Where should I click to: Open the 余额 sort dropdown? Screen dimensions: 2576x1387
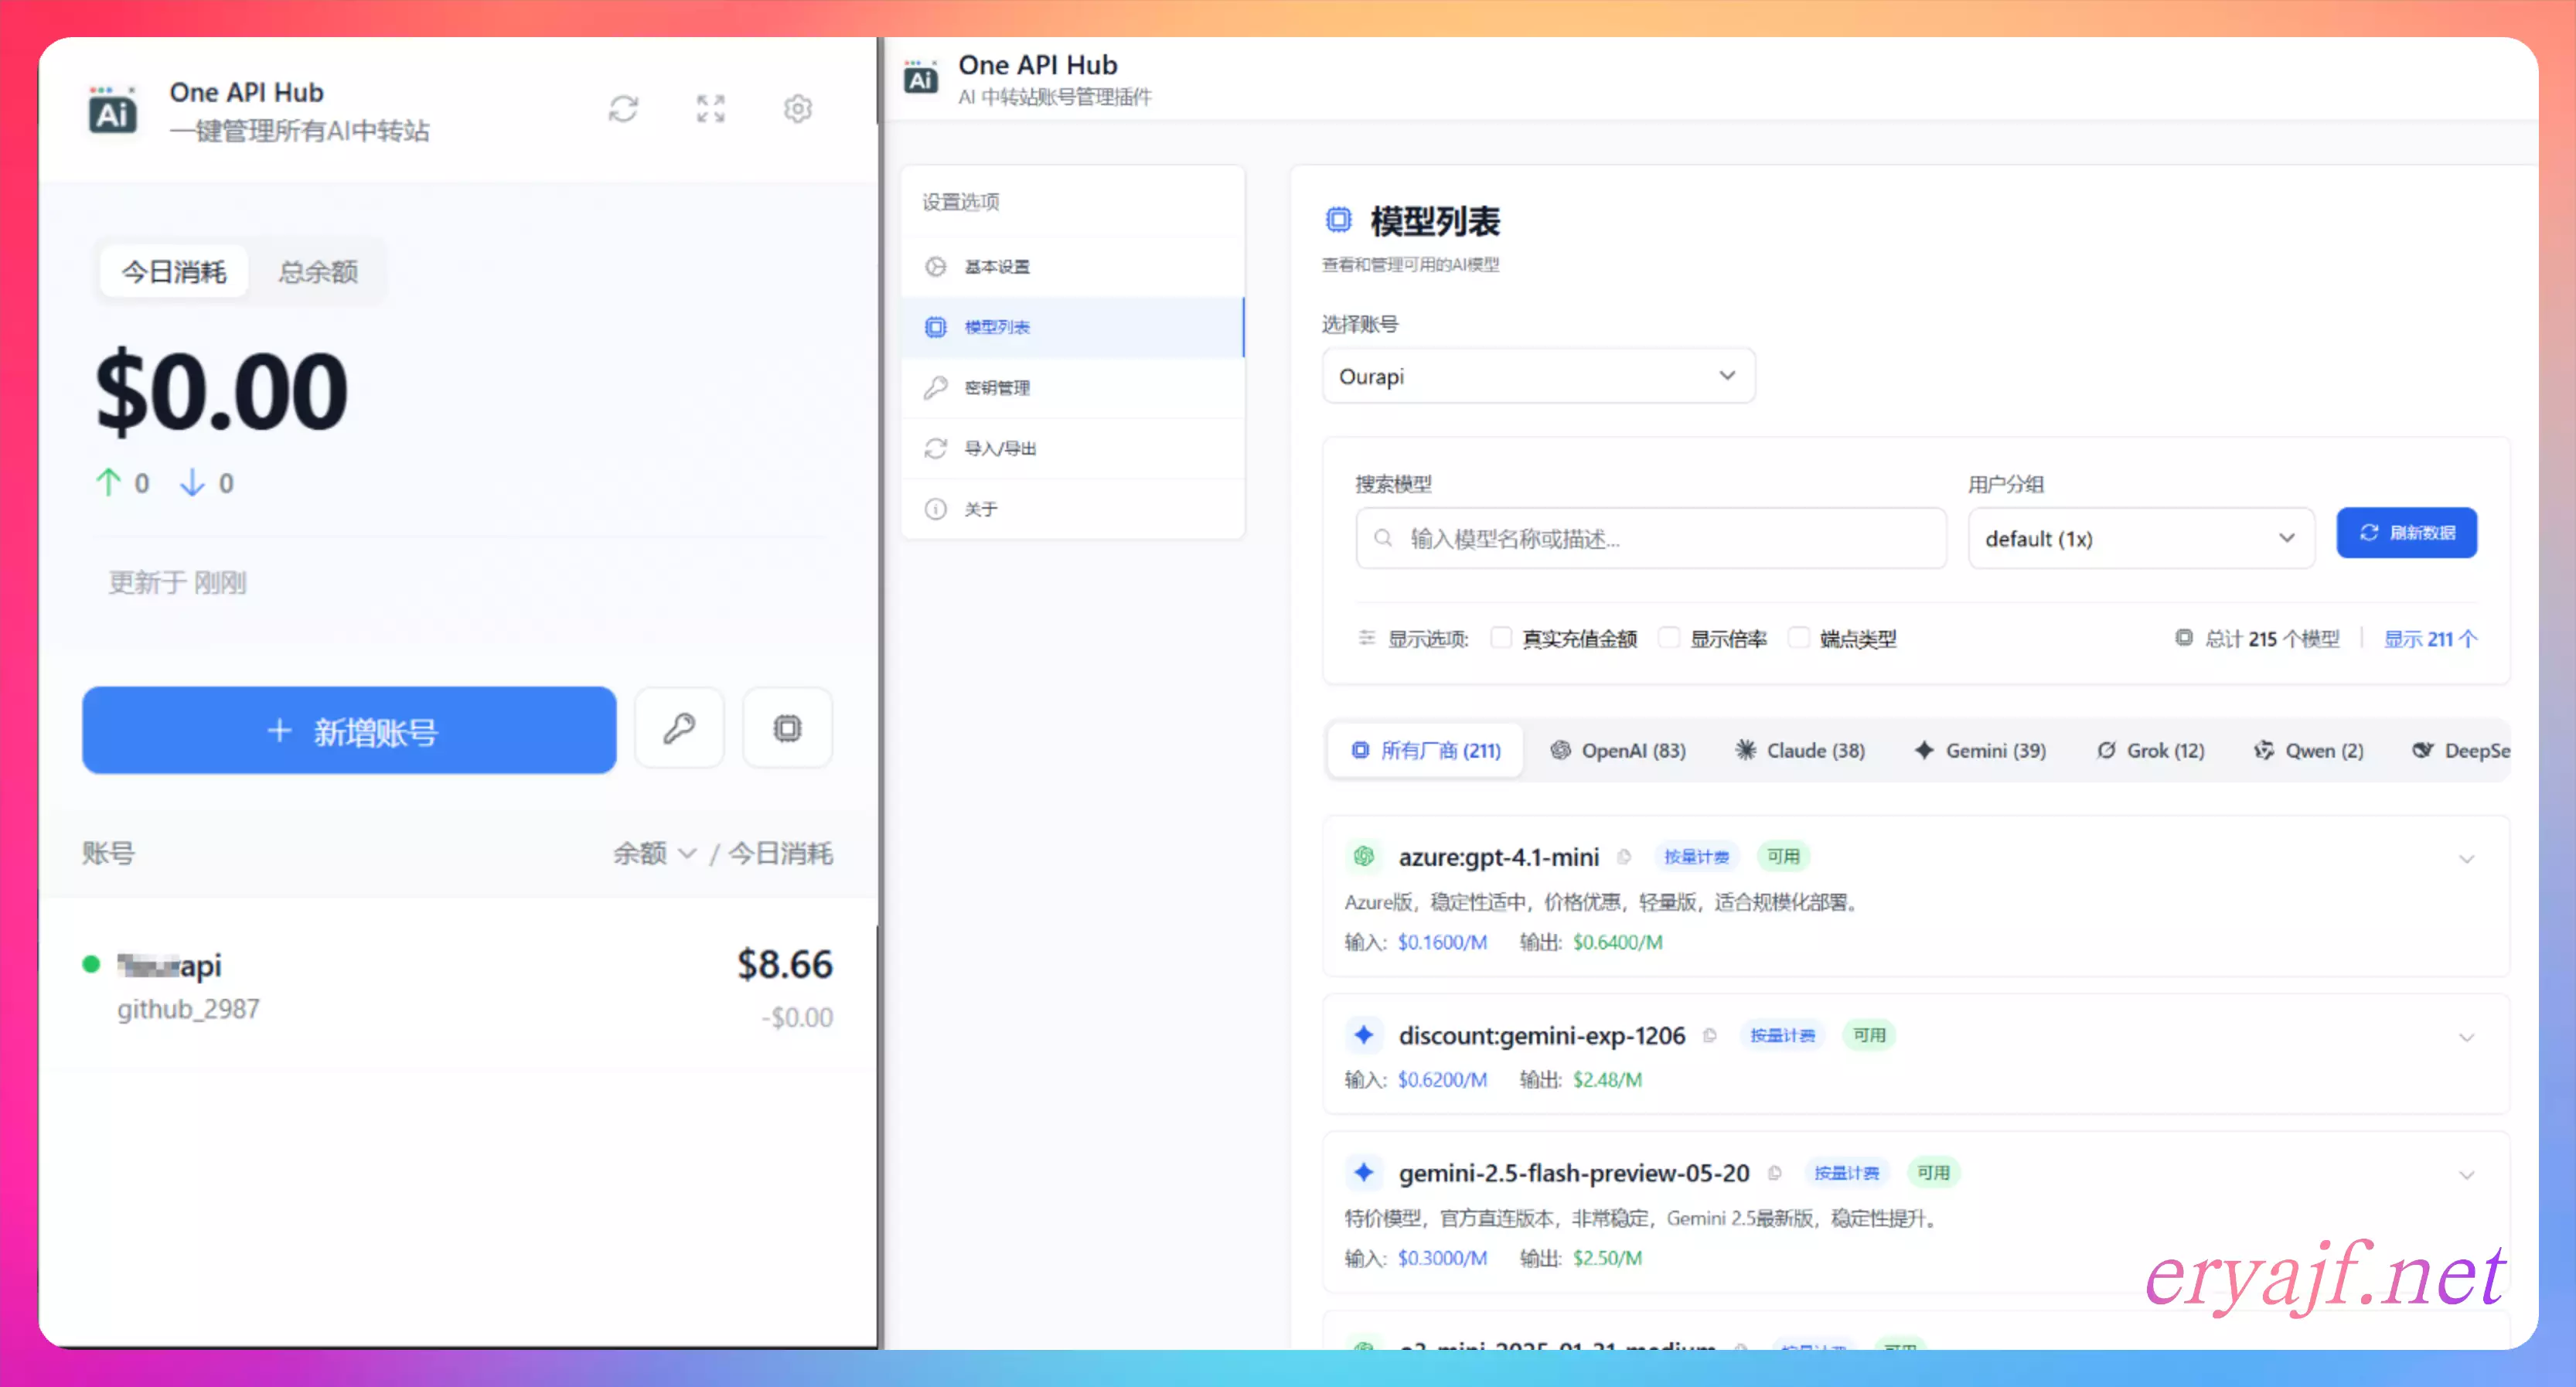pos(654,853)
